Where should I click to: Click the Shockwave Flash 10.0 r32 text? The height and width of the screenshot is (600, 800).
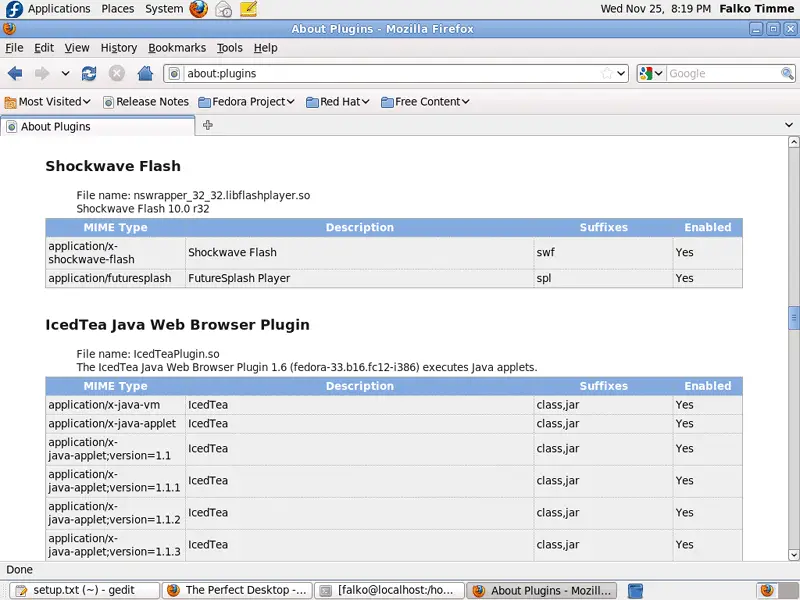(x=143, y=209)
